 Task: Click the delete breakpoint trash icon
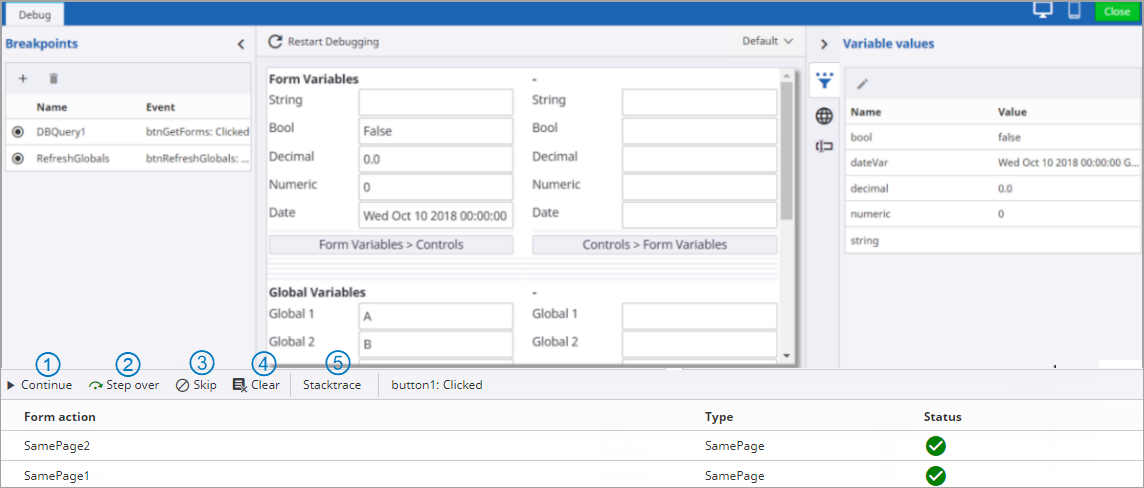54,78
